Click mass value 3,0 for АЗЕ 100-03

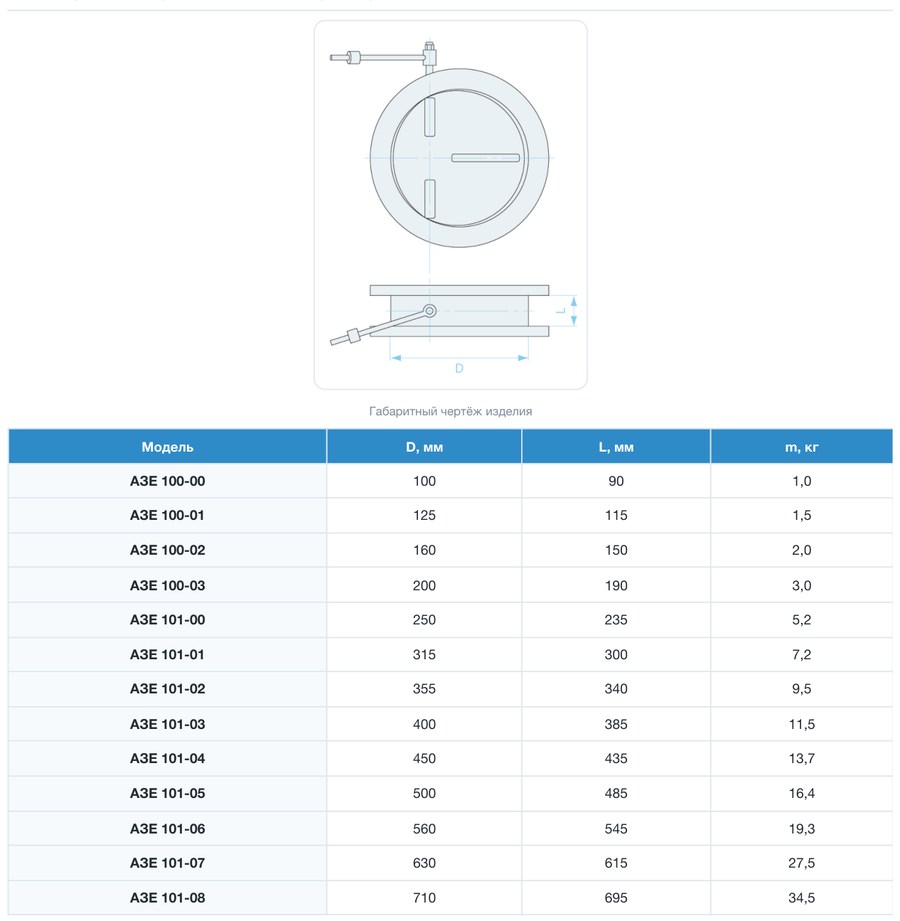(x=801, y=585)
